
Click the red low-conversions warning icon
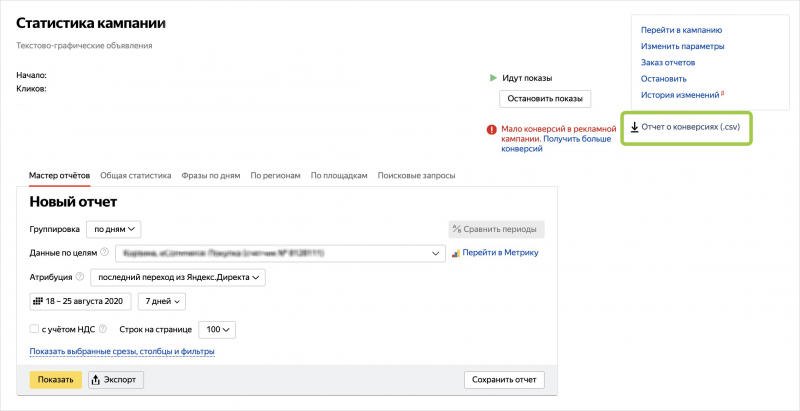491,129
